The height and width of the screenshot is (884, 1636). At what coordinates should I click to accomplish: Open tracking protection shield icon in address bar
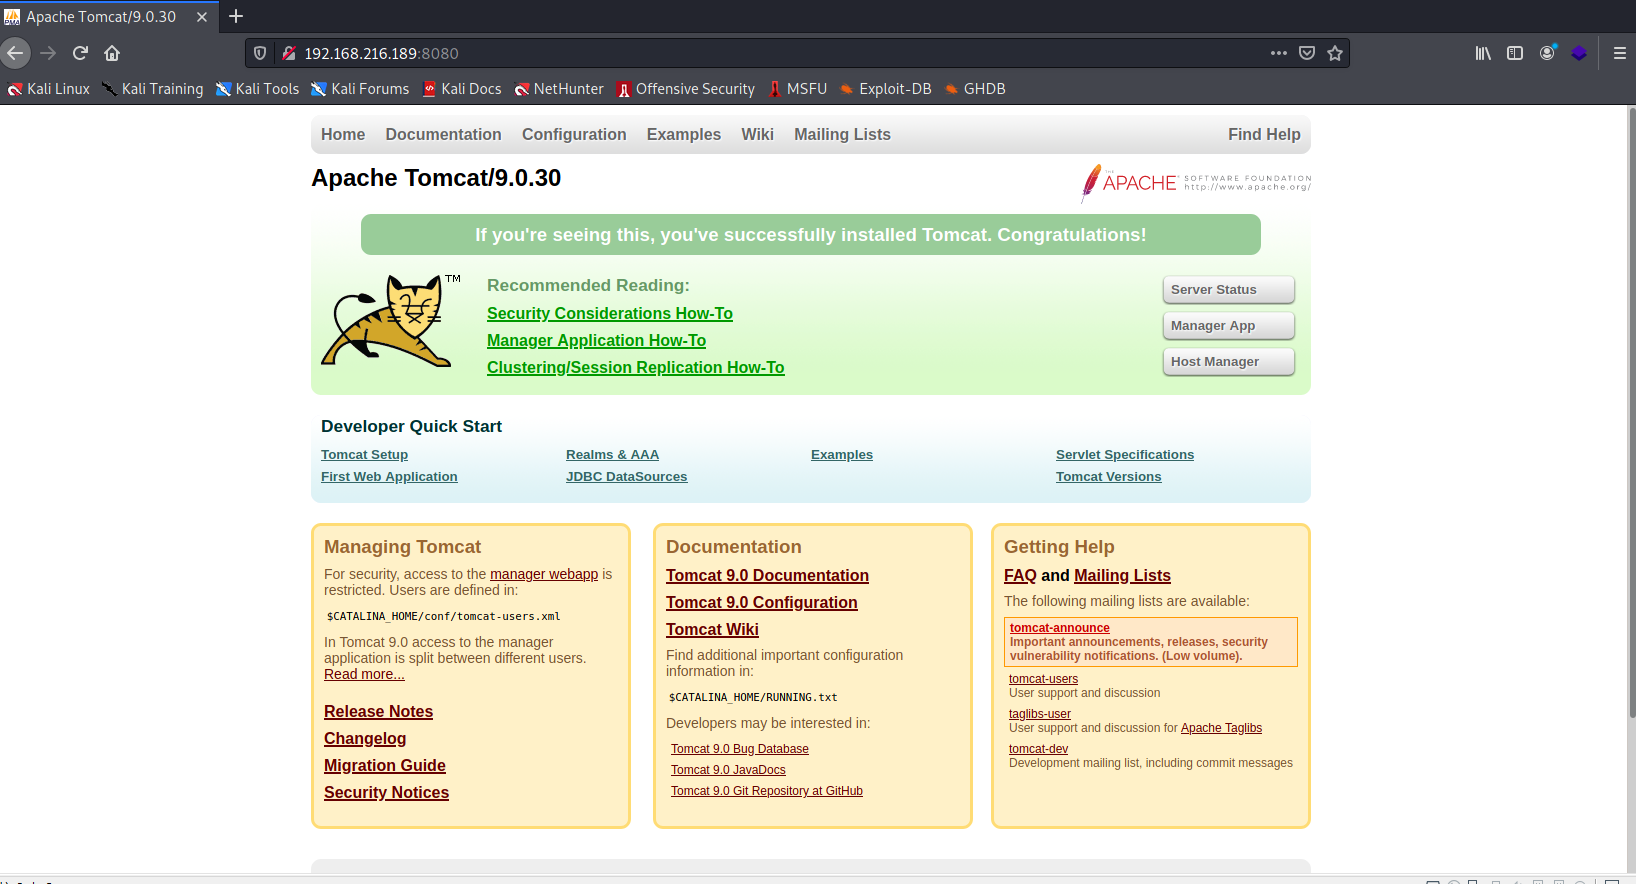point(260,53)
